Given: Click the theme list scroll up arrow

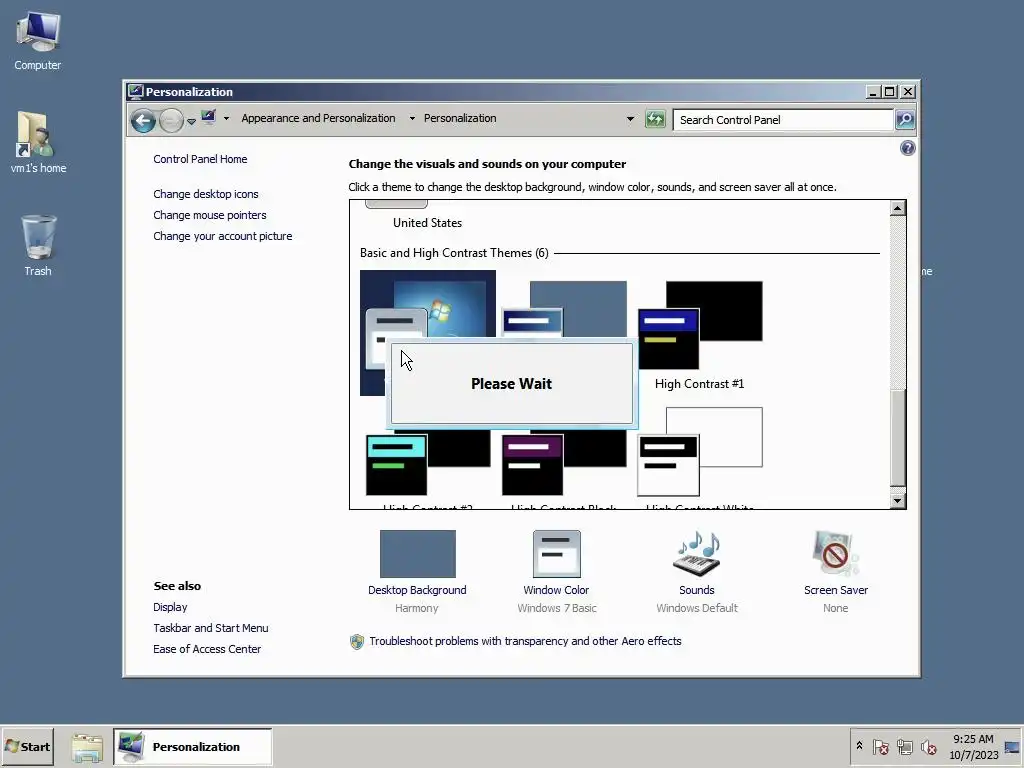Looking at the screenshot, I should (x=897, y=208).
